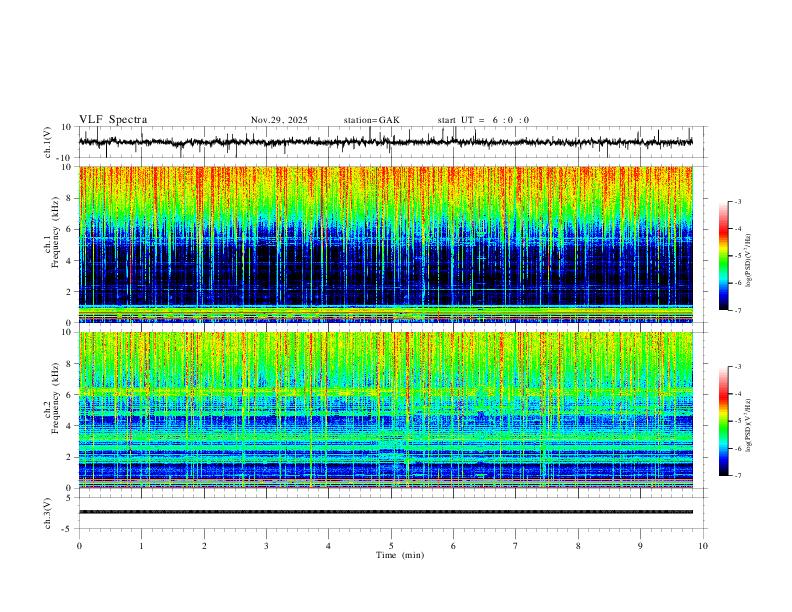Click the "-10" tick on ch.1(V) axis

tap(65, 158)
